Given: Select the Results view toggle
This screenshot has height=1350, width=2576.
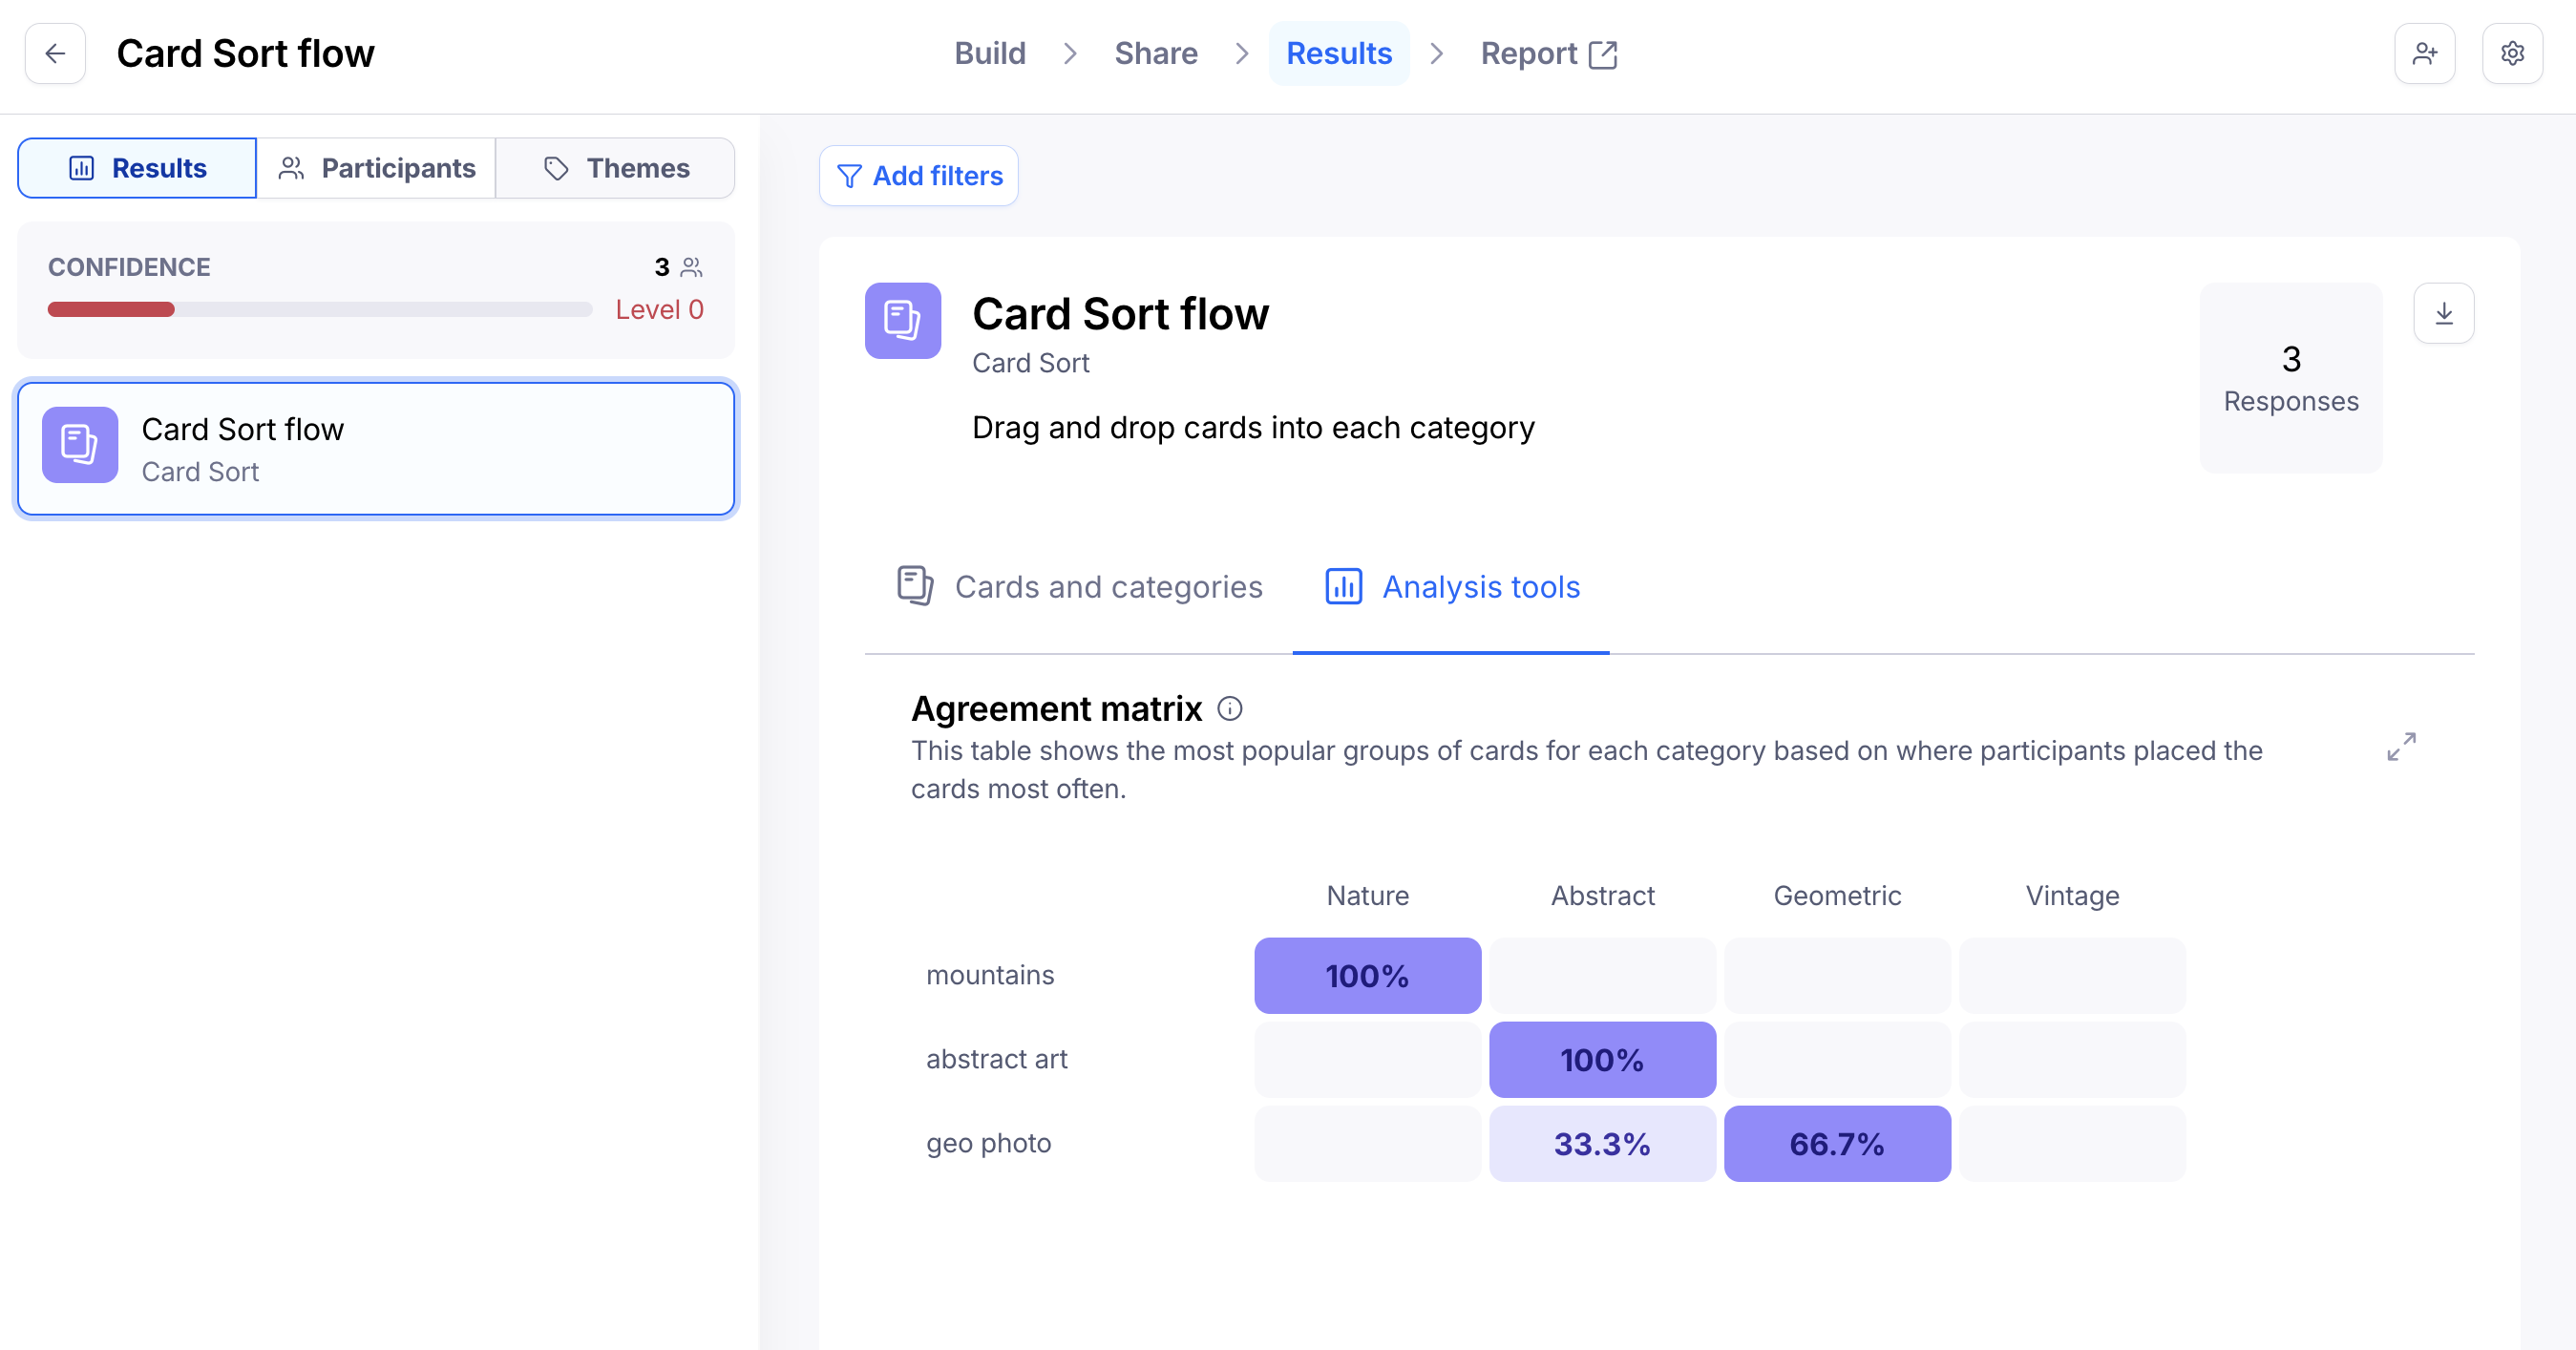Looking at the screenshot, I should point(138,168).
